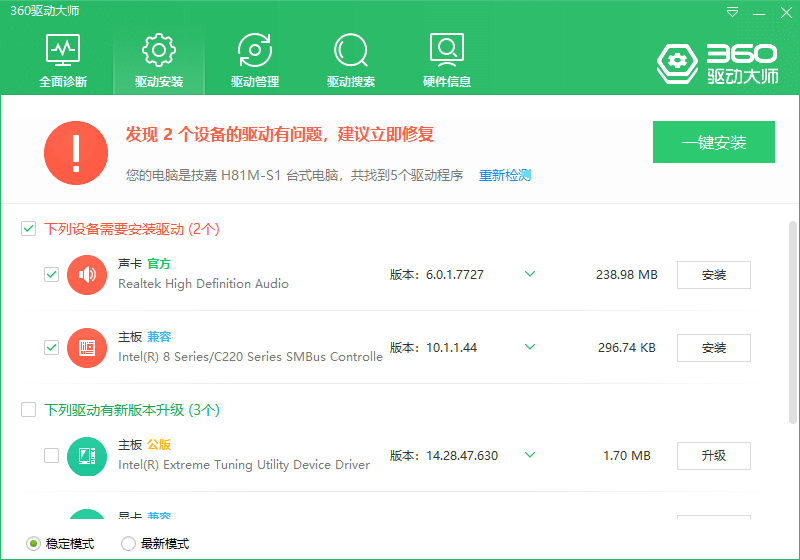Open the 驱动搜索 magnifier icon
Screen dimensions: 800x560
(351, 50)
